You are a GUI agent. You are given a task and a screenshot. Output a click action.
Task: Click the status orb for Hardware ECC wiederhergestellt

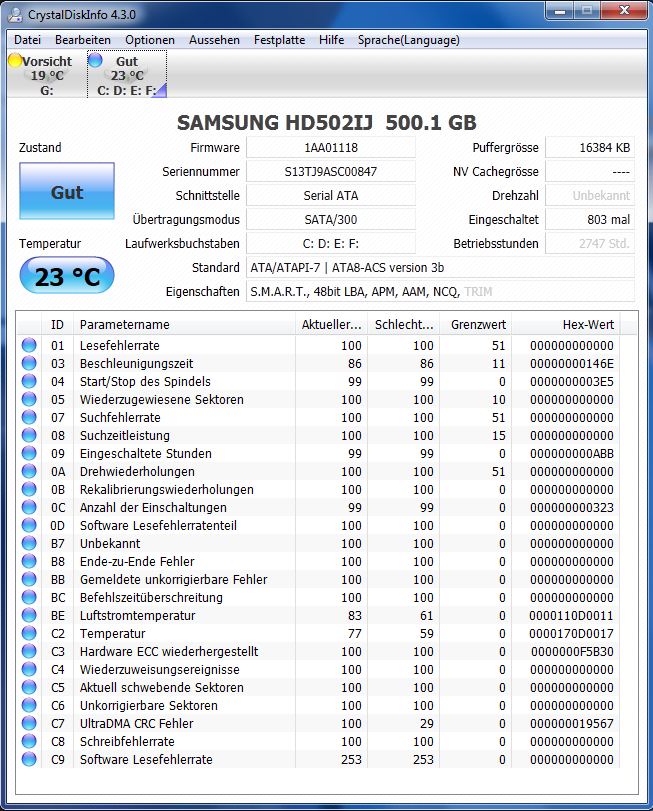pyautogui.click(x=29, y=651)
